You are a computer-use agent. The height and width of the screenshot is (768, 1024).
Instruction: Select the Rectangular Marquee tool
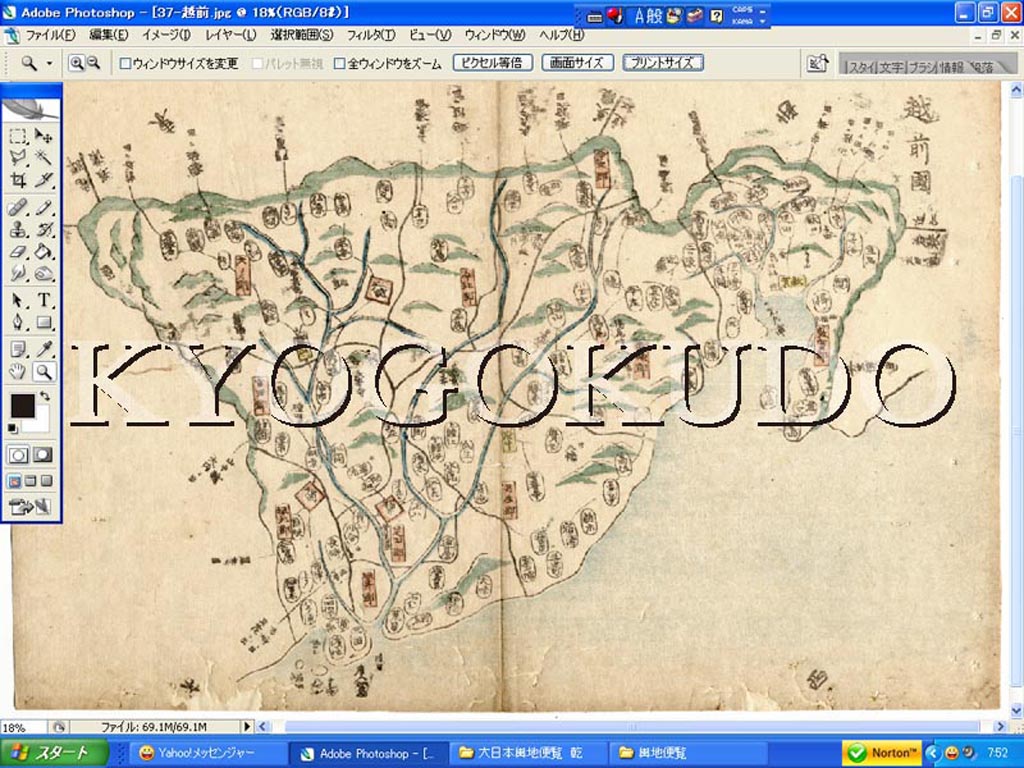18,135
